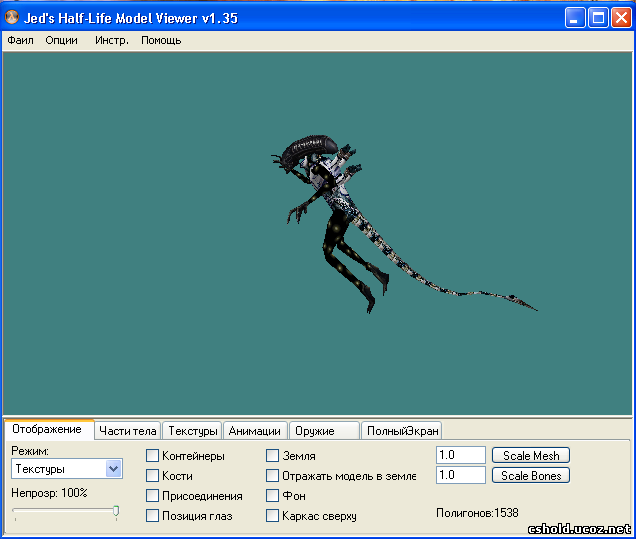This screenshot has height=539, width=636.
Task: Enable the Контейнеры checkbox
Action: coord(152,455)
